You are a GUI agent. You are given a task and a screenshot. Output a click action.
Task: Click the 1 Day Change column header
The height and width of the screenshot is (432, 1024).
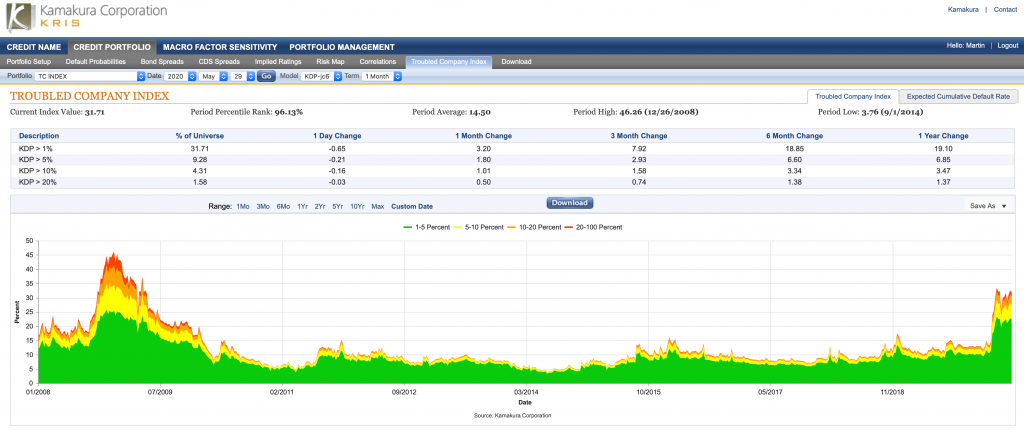(x=337, y=136)
